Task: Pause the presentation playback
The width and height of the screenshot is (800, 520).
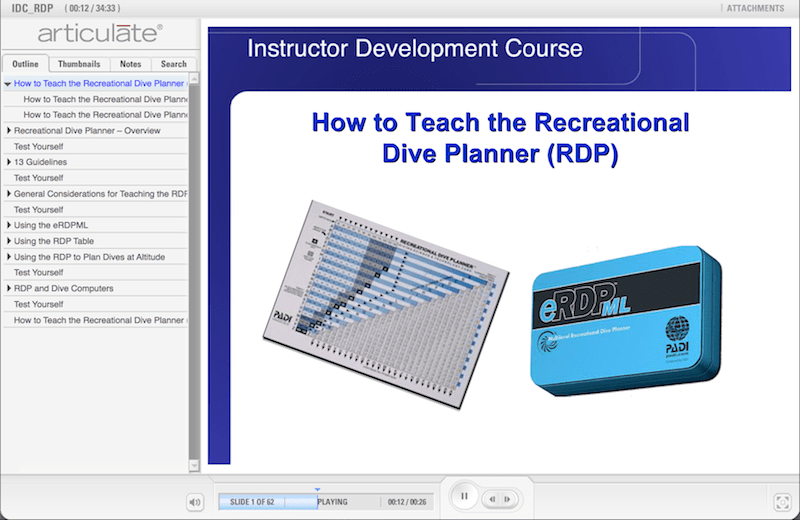Action: pos(464,496)
